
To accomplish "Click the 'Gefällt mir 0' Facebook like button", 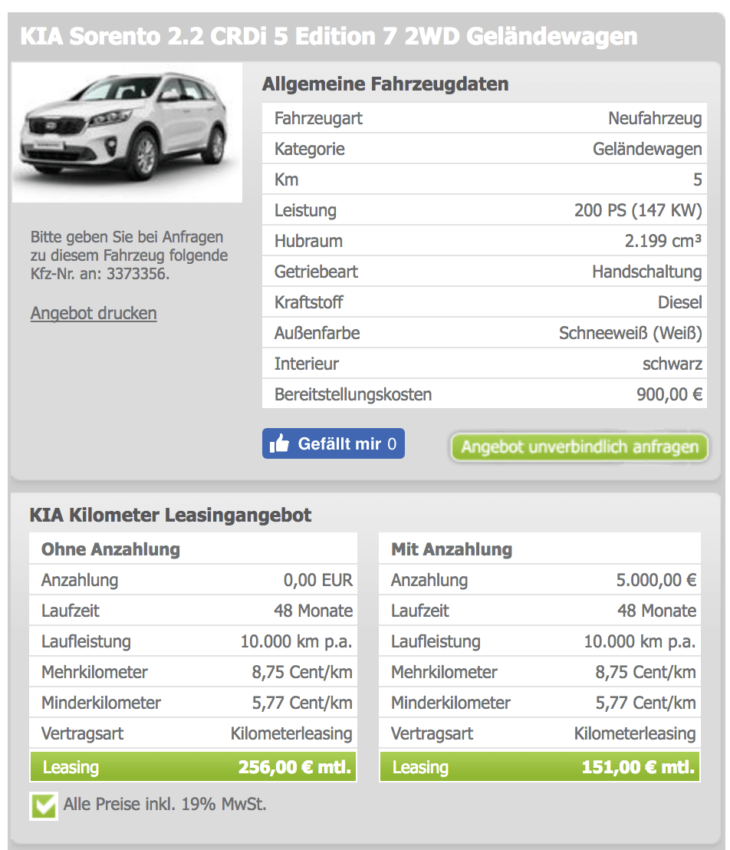I will point(333,443).
